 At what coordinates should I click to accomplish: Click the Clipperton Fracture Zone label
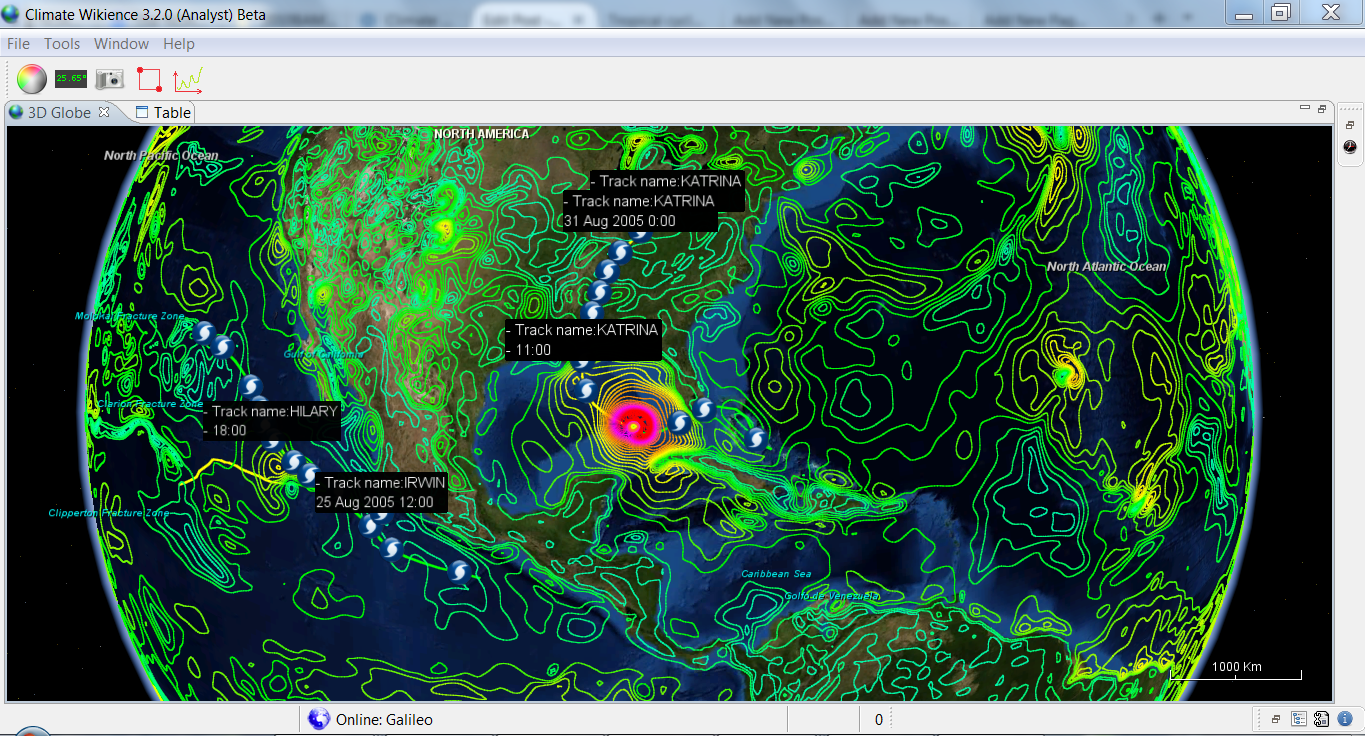click(x=109, y=513)
